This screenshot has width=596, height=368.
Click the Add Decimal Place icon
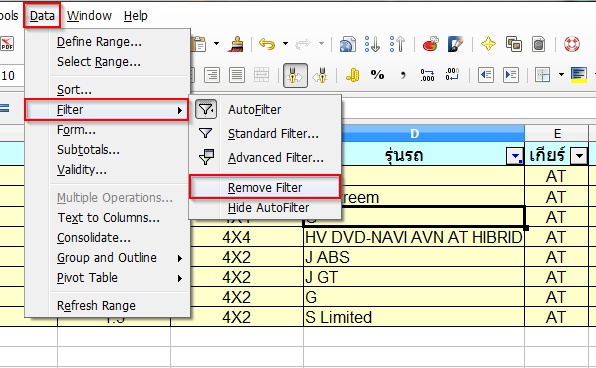click(x=427, y=75)
